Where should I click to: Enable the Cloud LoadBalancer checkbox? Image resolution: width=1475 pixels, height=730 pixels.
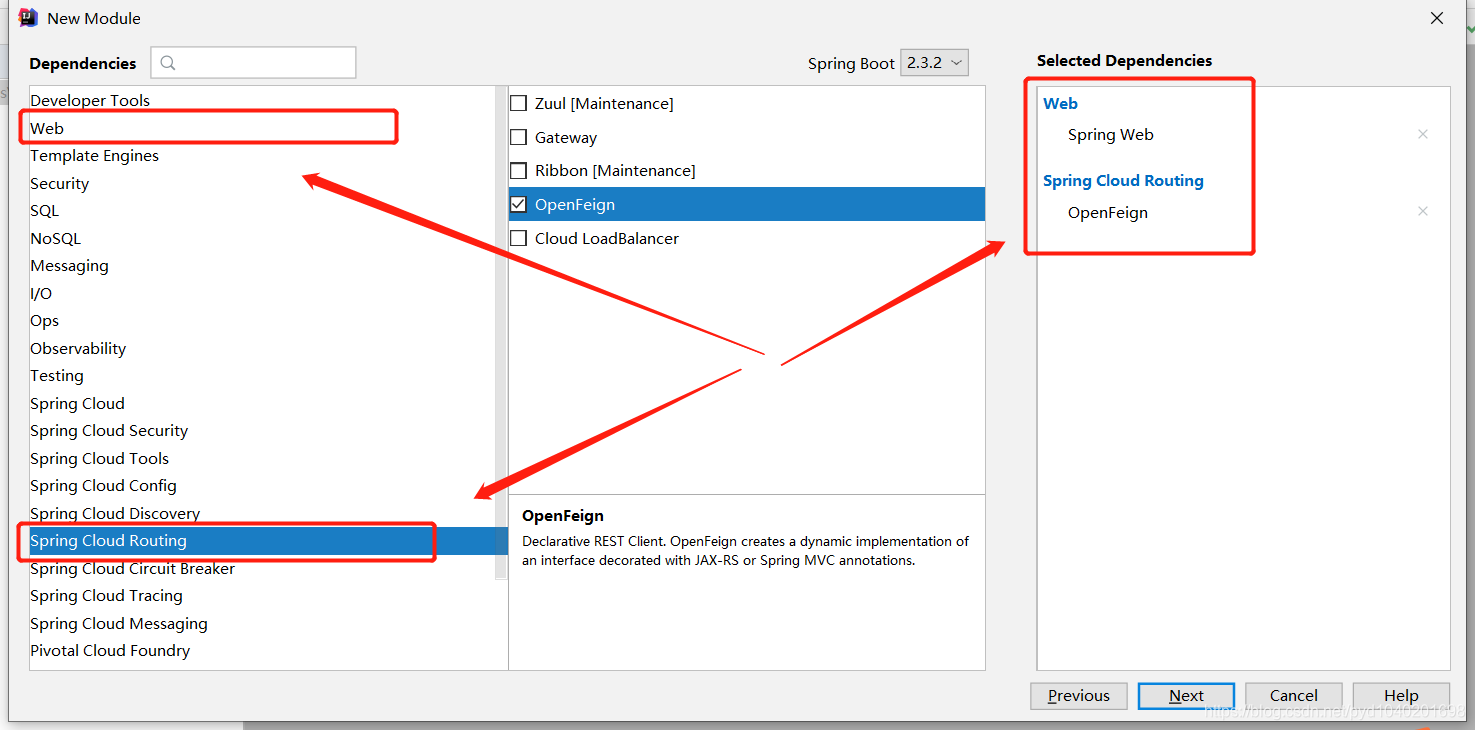(x=519, y=238)
